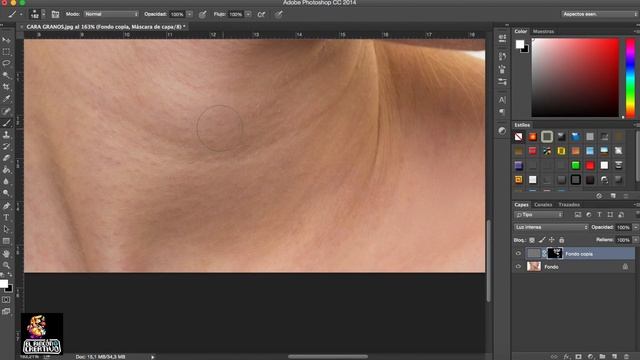640x360 pixels.
Task: Select the Pen tool
Action: (6, 206)
